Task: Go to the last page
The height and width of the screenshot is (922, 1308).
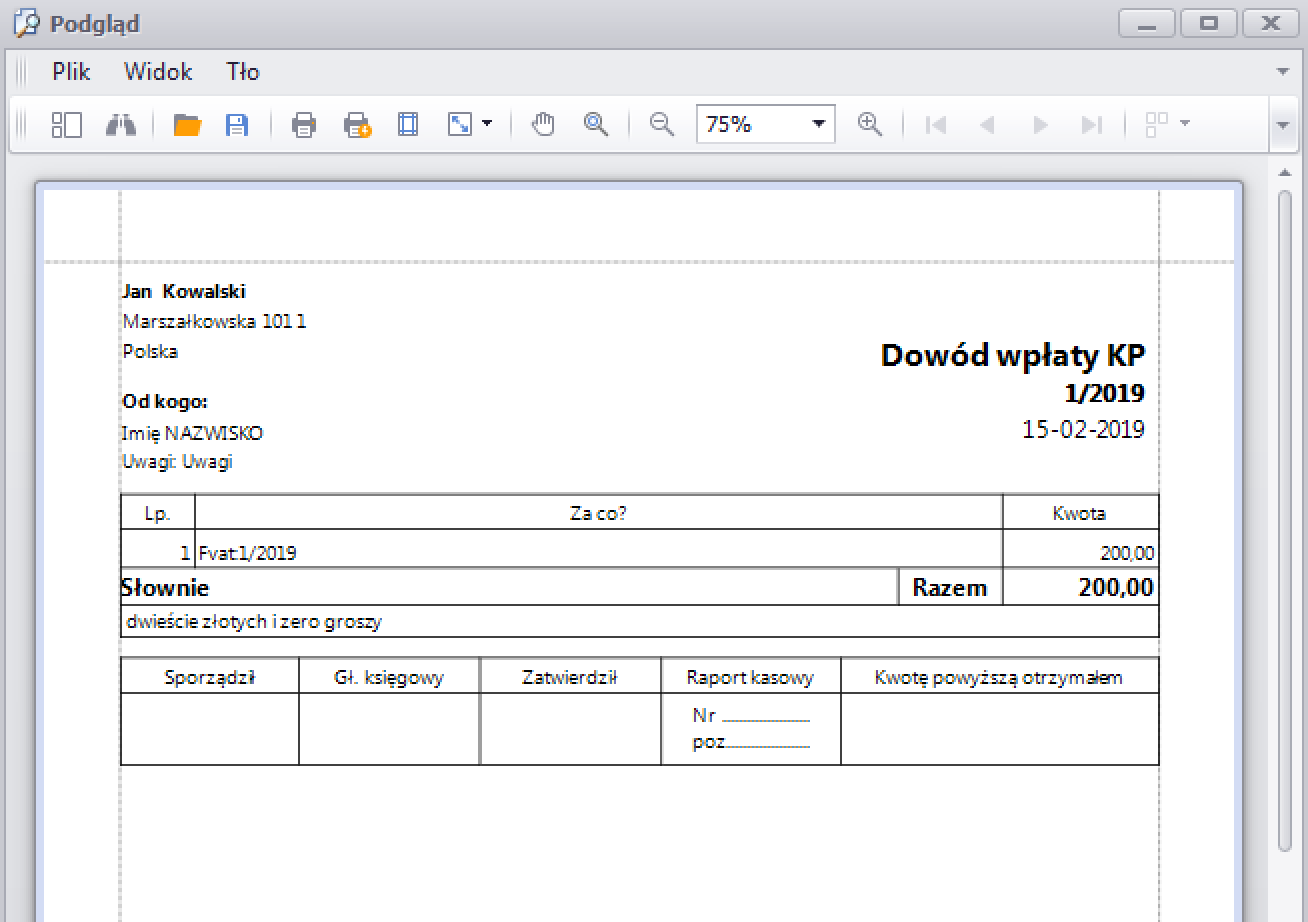Action: pos(1091,125)
